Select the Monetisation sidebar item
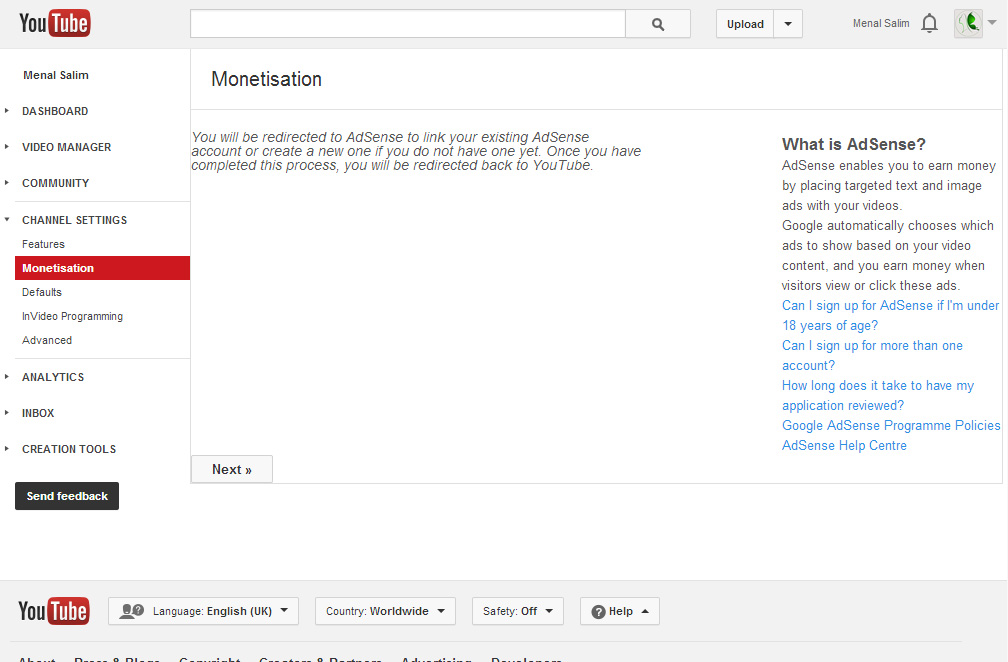 (x=102, y=268)
